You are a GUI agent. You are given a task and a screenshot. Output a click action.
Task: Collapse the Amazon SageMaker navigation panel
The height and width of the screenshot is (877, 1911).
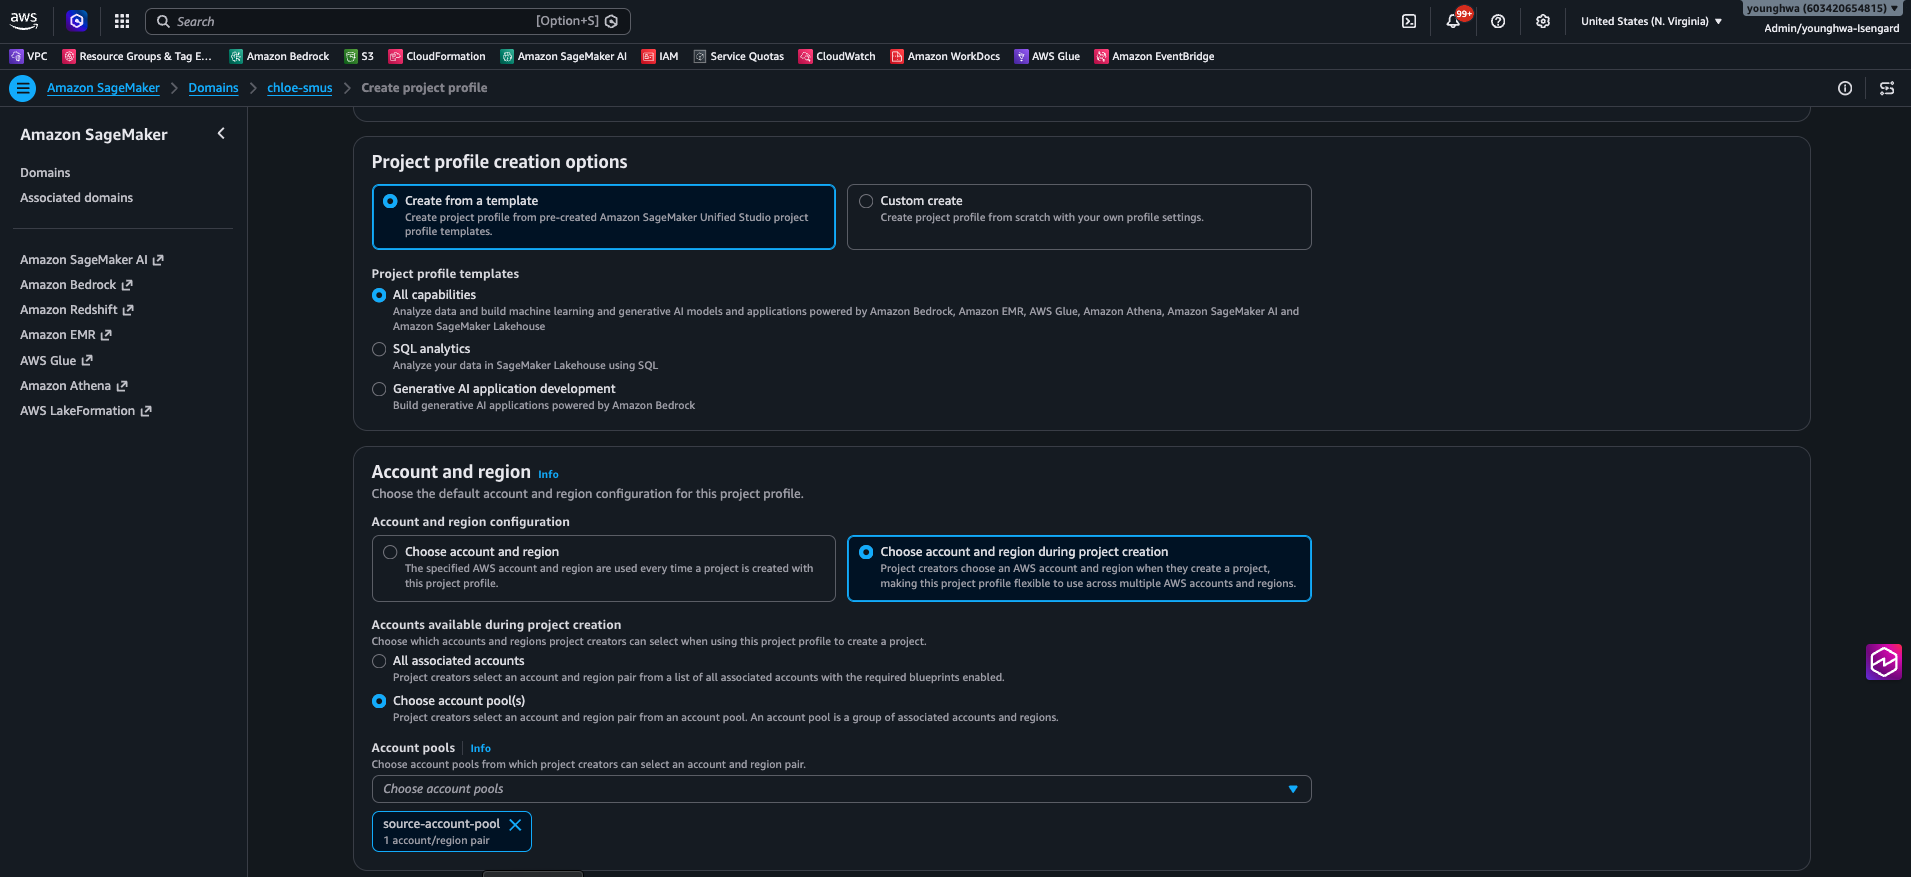tap(221, 133)
